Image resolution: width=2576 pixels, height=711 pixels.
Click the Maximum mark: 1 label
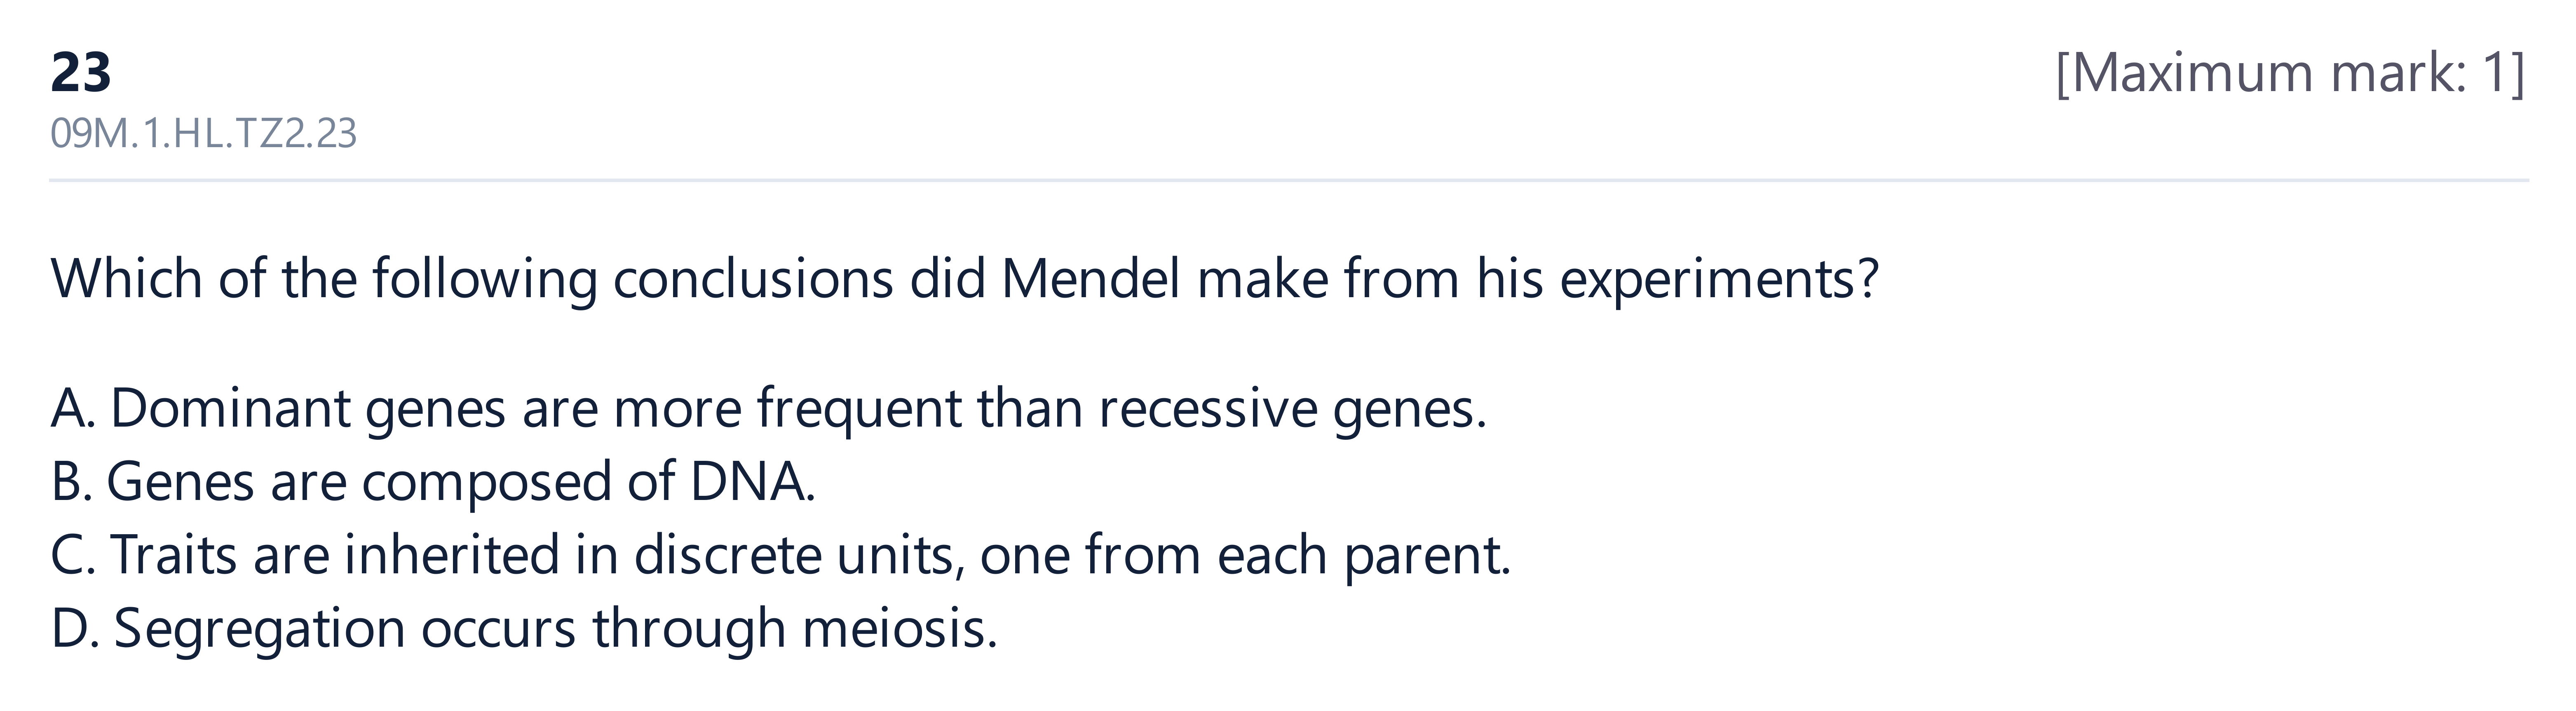coord(2290,73)
